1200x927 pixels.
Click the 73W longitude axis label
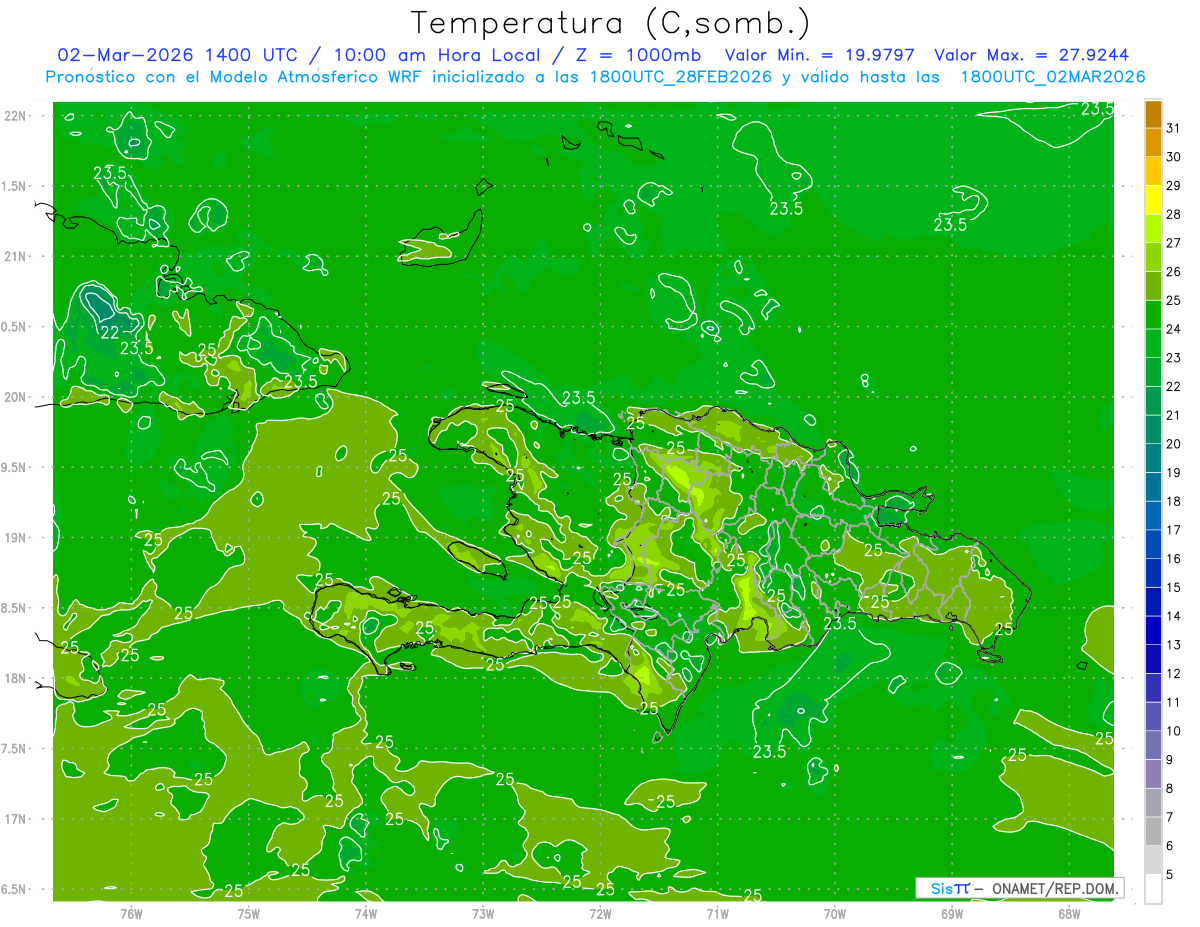pos(483,913)
